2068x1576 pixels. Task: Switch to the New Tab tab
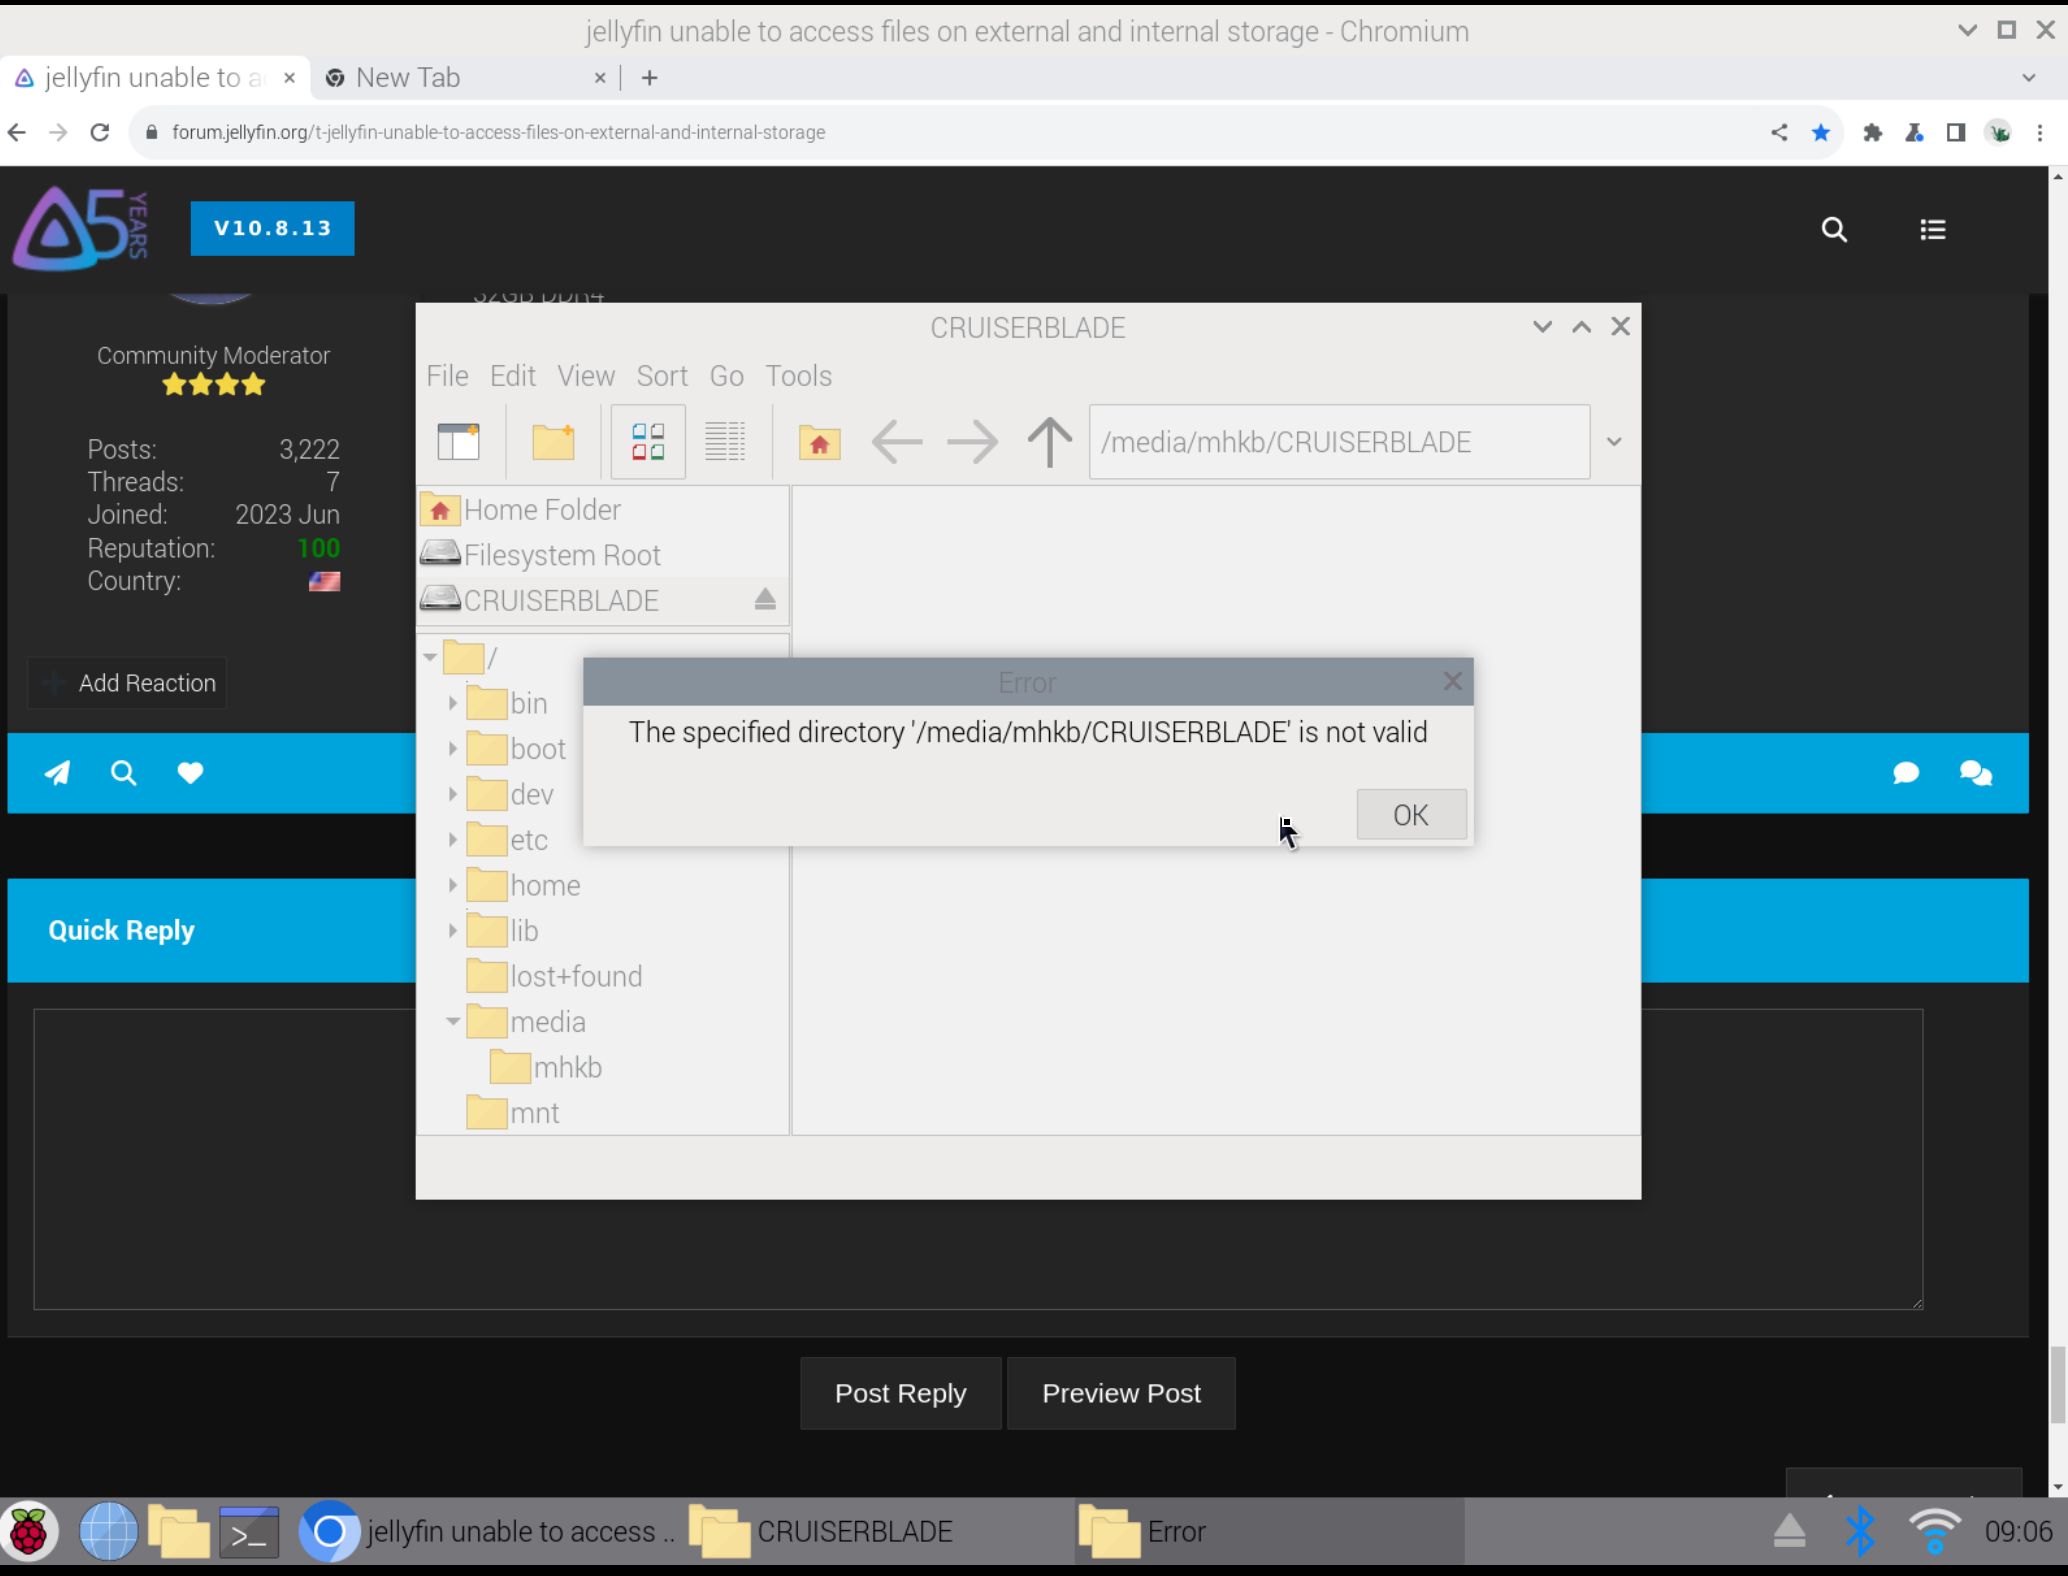[x=408, y=78]
